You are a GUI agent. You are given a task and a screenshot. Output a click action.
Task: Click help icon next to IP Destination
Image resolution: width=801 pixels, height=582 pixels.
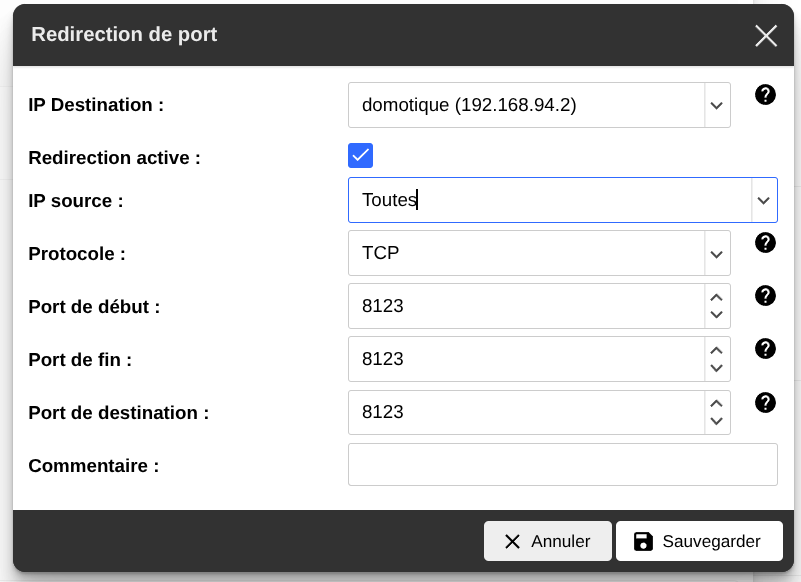click(x=765, y=95)
